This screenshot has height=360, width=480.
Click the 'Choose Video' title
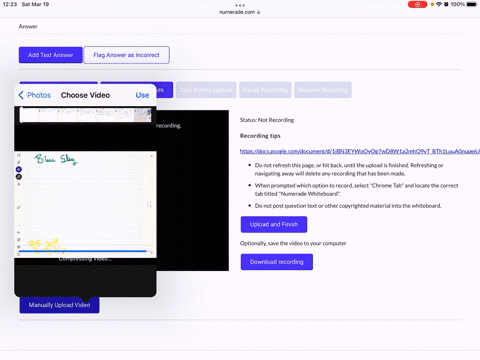pyautogui.click(x=85, y=95)
